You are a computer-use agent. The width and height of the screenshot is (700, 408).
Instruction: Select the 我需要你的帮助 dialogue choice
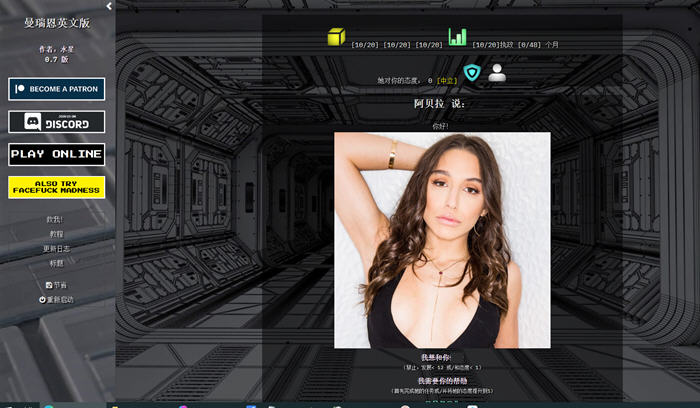442,381
